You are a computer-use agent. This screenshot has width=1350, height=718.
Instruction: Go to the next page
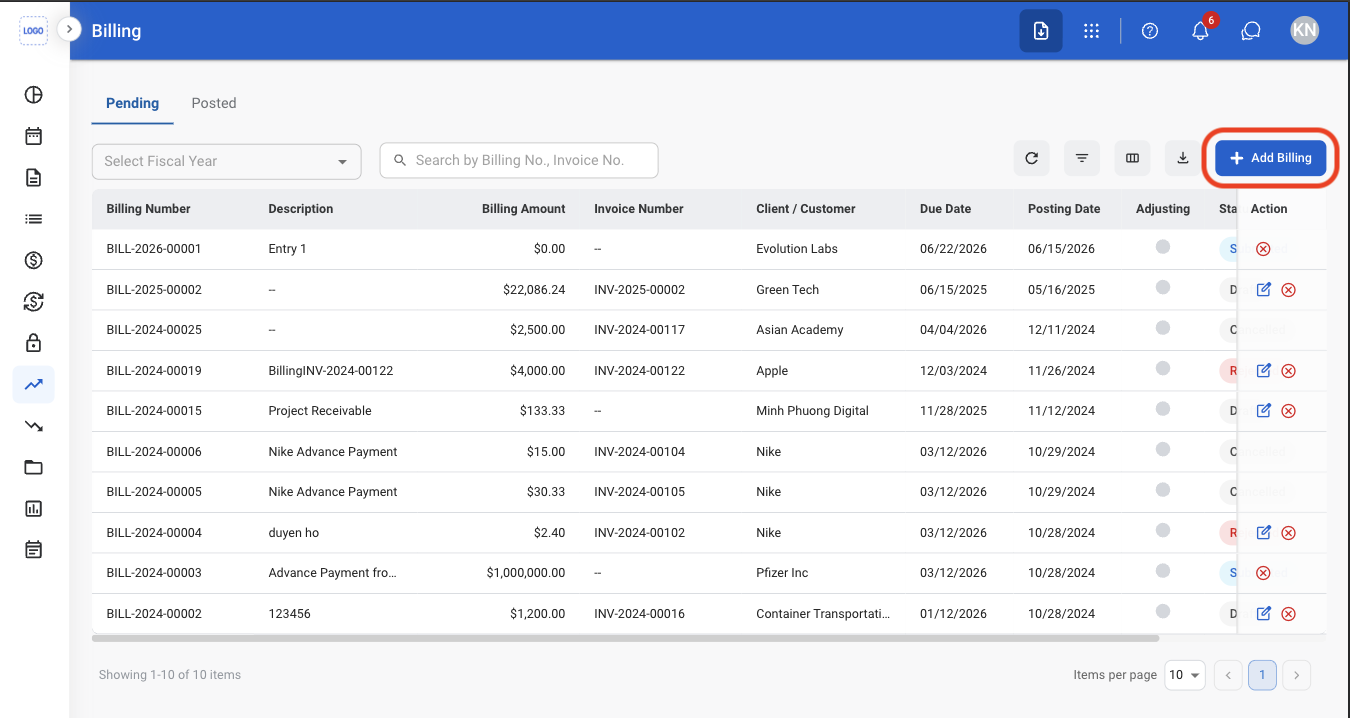pos(1296,675)
